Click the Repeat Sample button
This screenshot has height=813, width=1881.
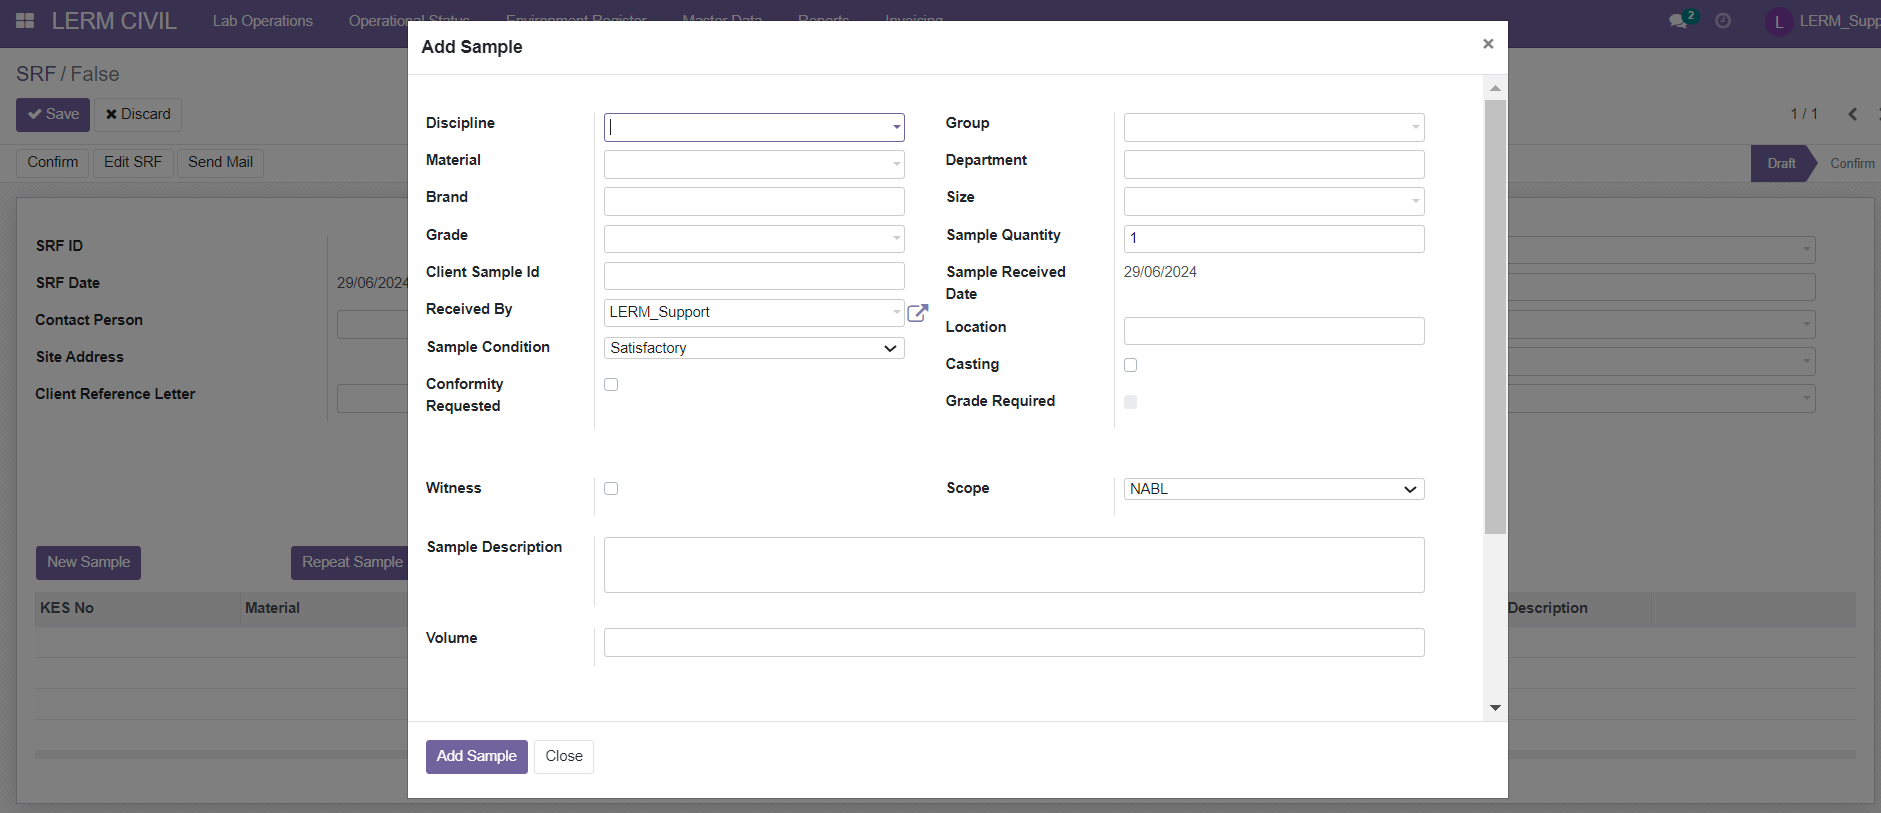click(352, 562)
